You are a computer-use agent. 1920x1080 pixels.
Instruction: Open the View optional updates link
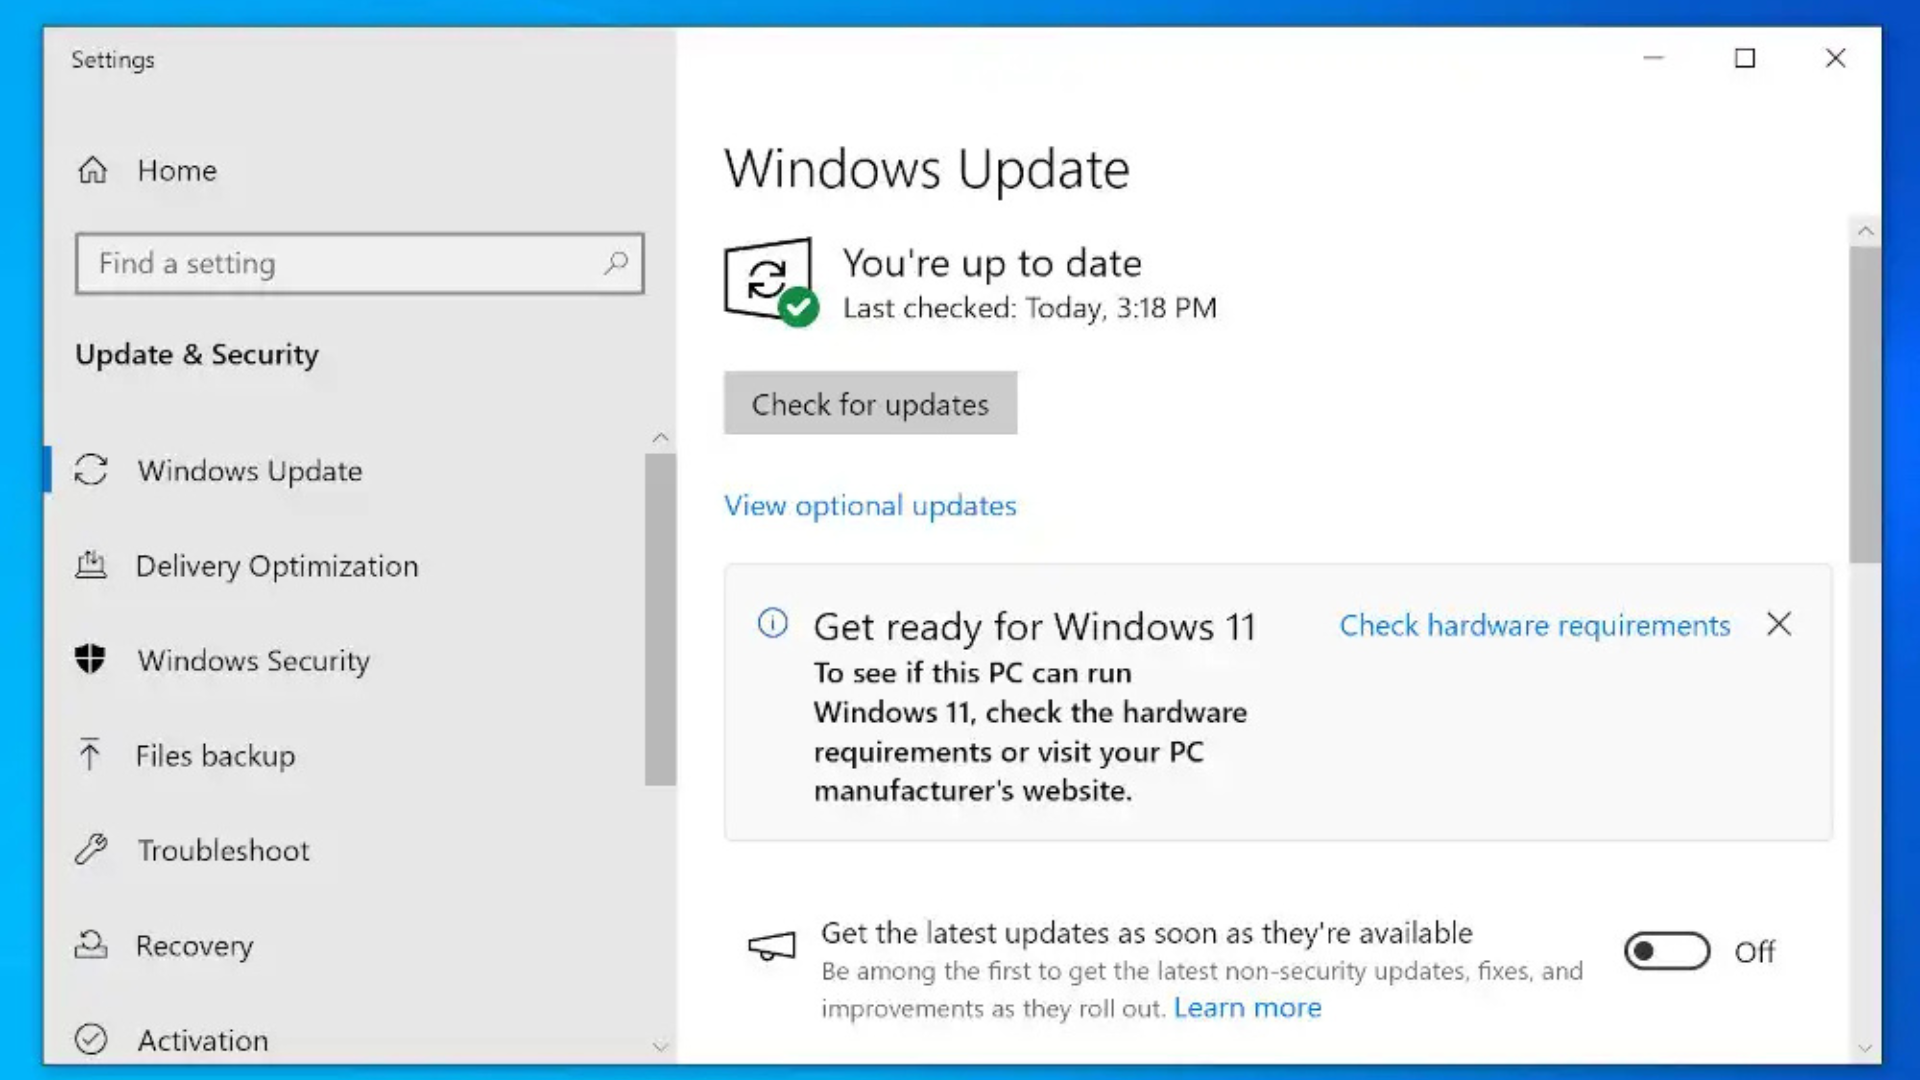point(870,505)
